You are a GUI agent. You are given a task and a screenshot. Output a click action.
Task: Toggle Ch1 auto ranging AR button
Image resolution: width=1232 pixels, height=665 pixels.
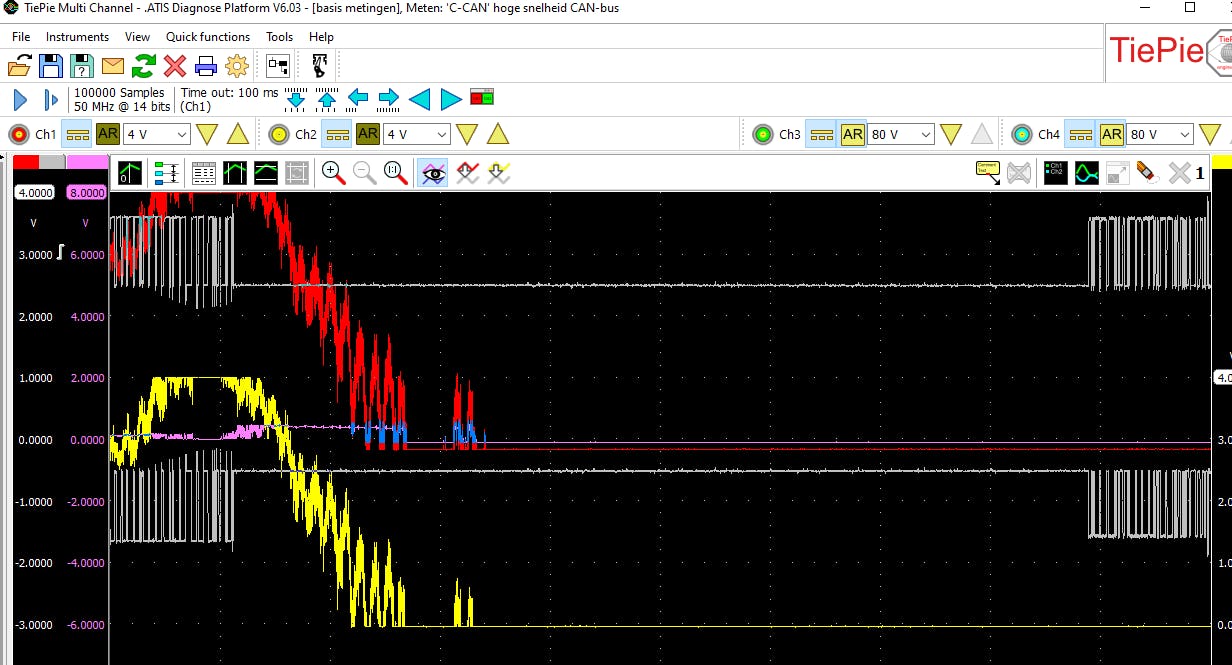pos(108,134)
